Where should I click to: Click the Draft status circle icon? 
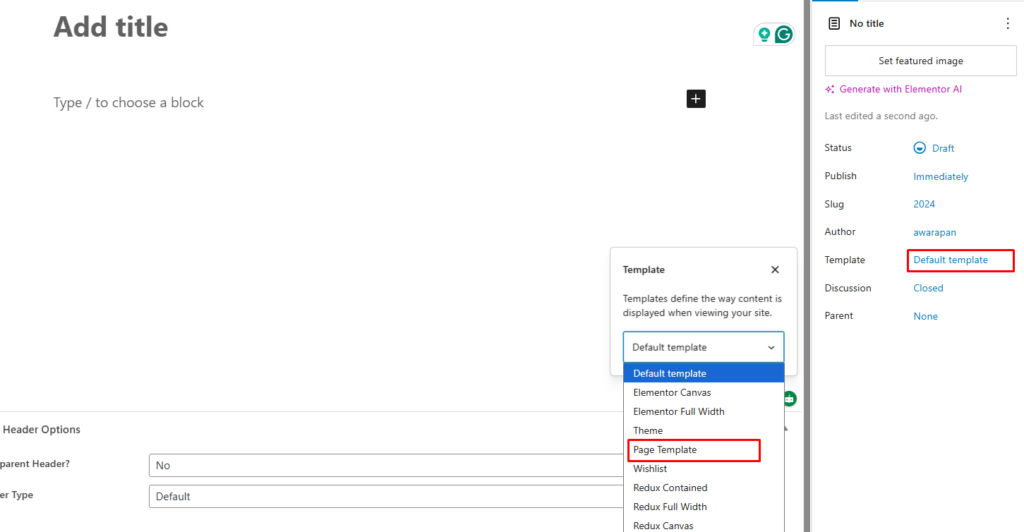click(x=920, y=148)
